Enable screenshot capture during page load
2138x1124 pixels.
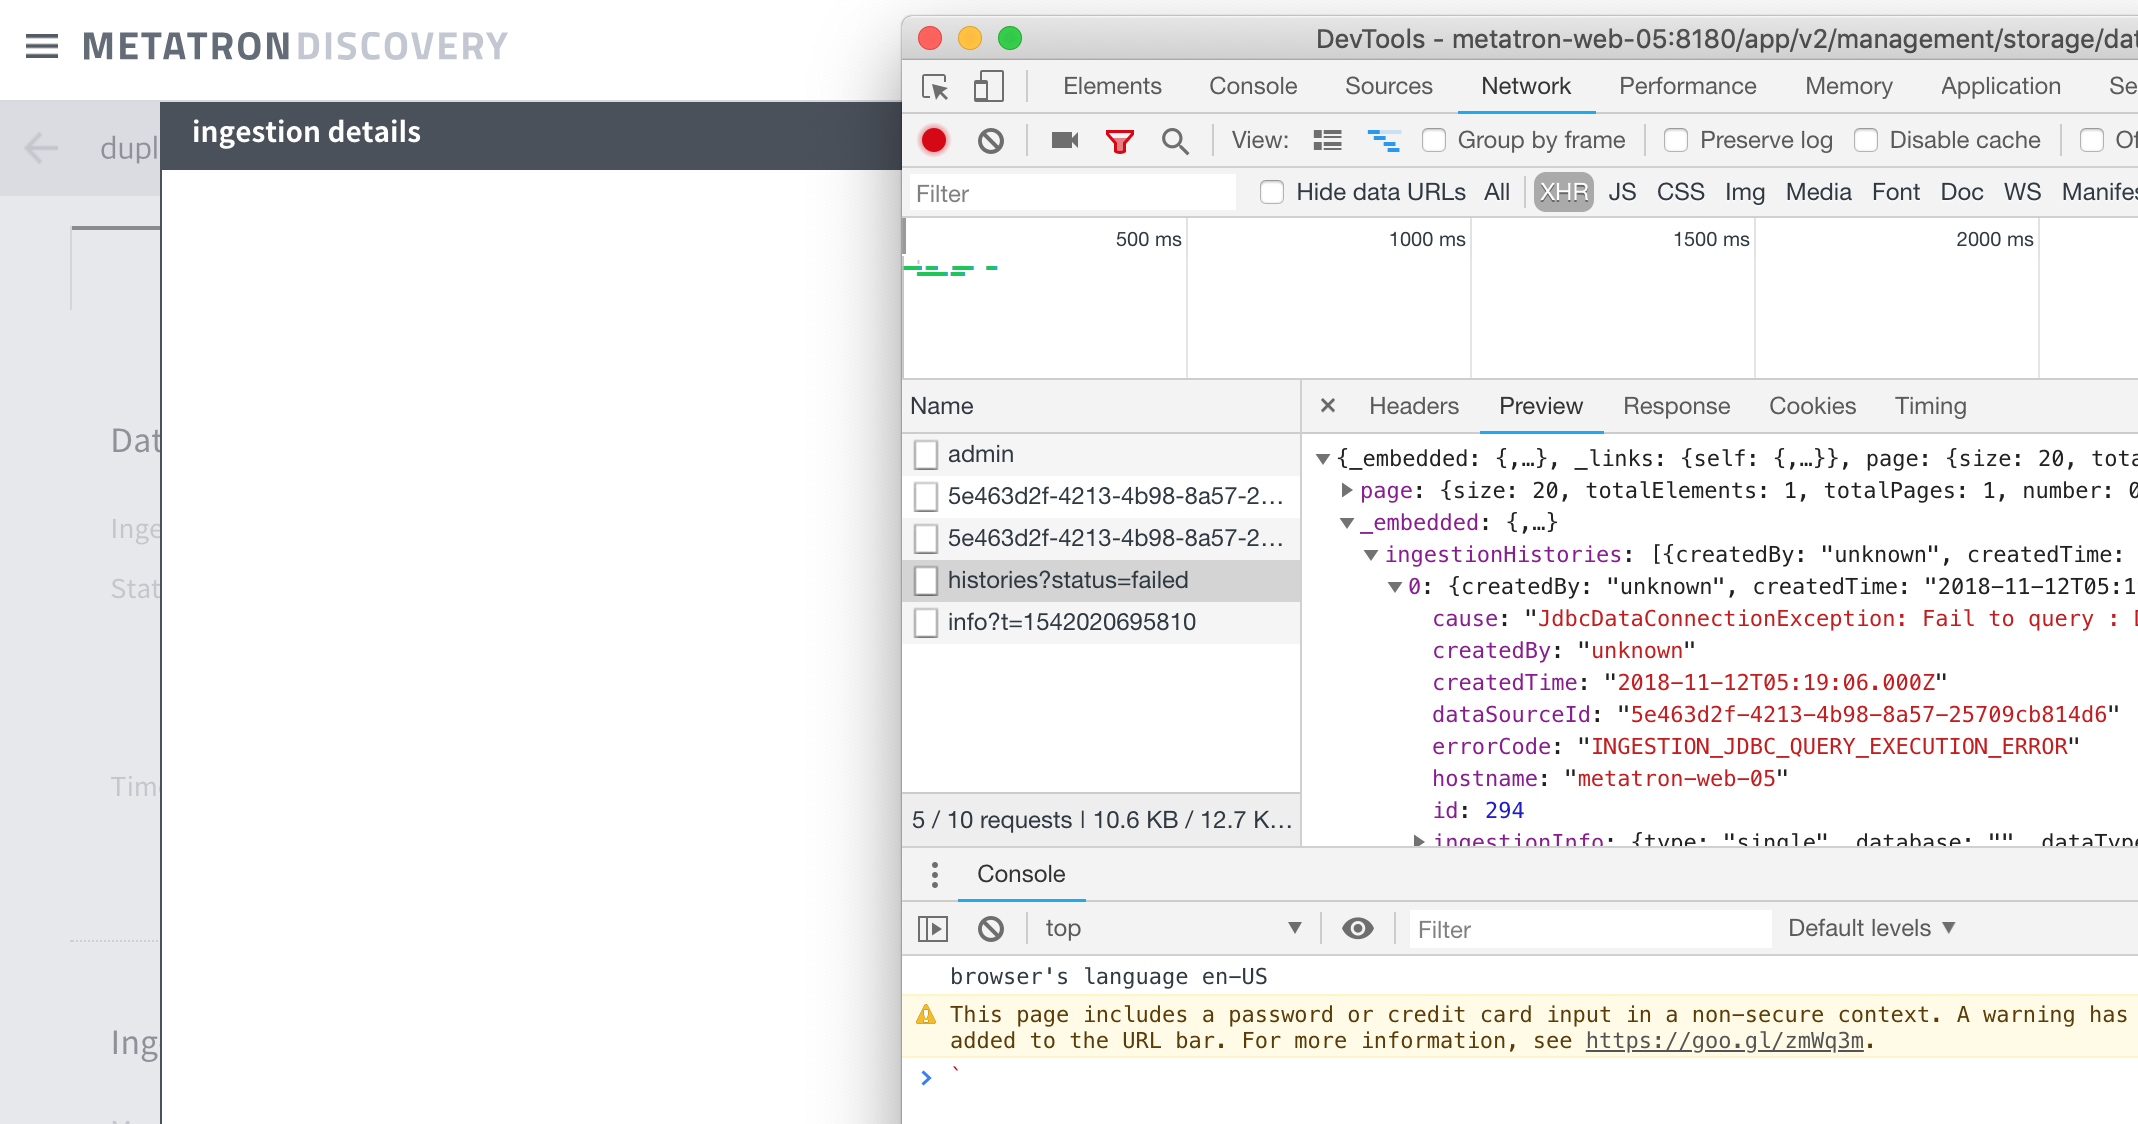coord(1063,140)
